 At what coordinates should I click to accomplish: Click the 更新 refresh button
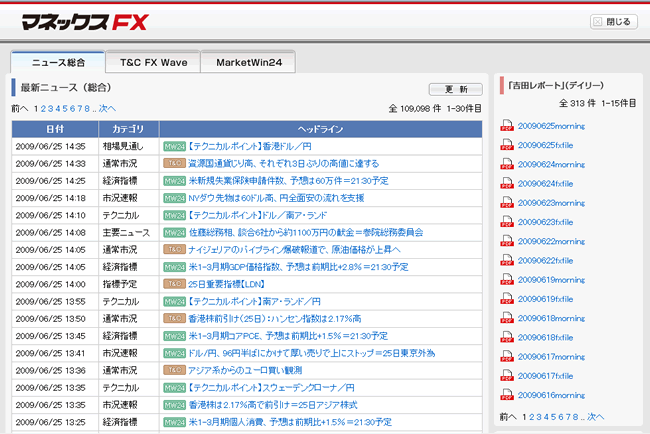point(456,89)
